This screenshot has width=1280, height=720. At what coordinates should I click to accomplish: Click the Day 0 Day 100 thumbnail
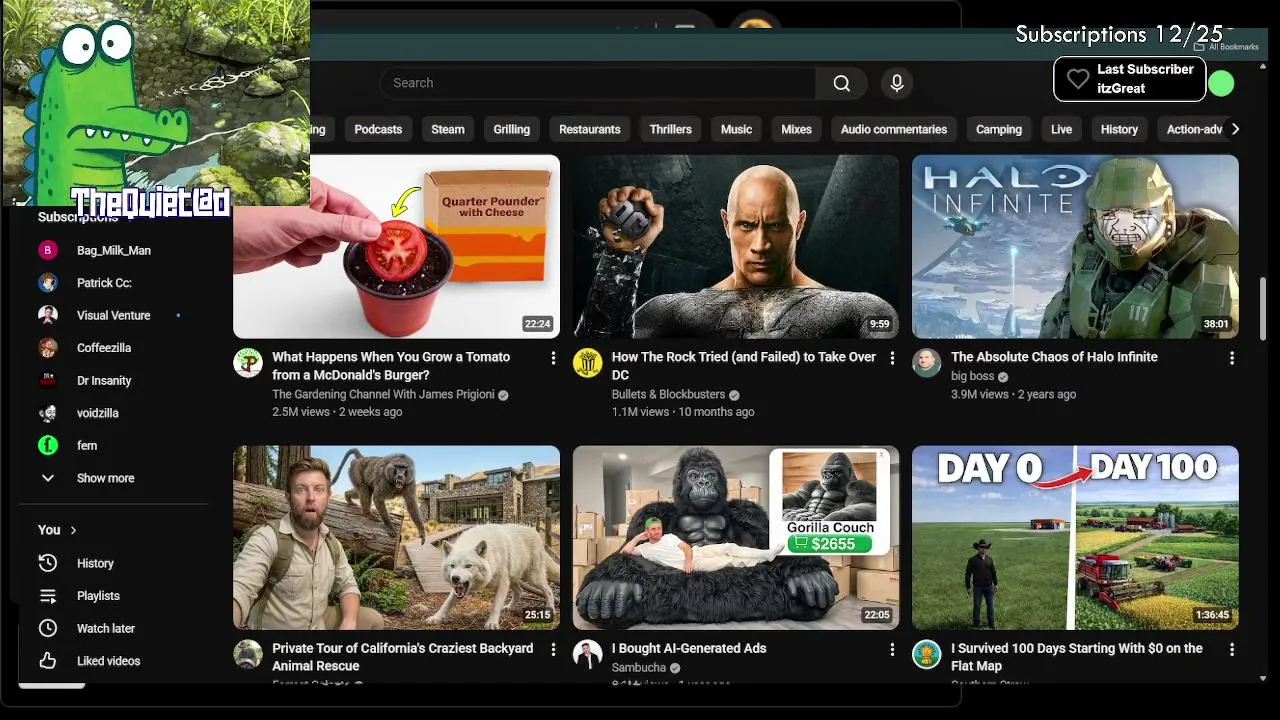point(1075,538)
